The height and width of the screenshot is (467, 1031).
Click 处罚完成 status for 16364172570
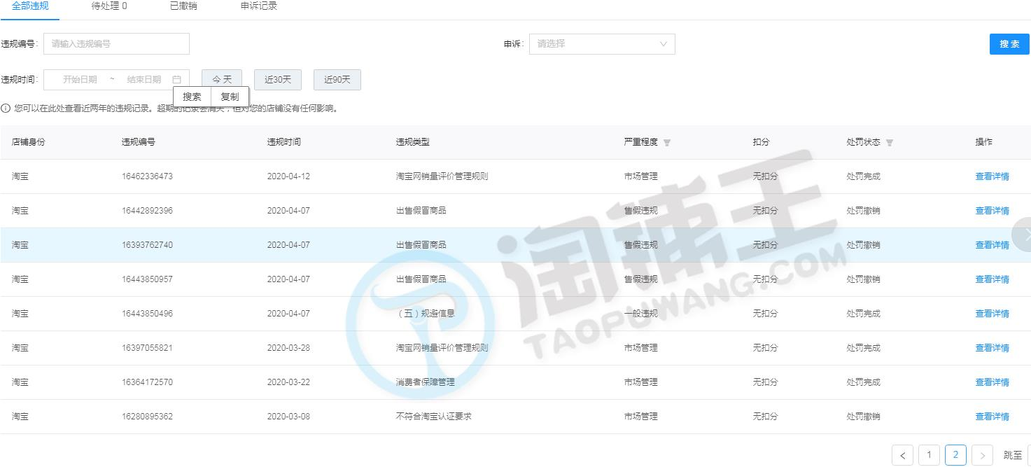(x=863, y=382)
